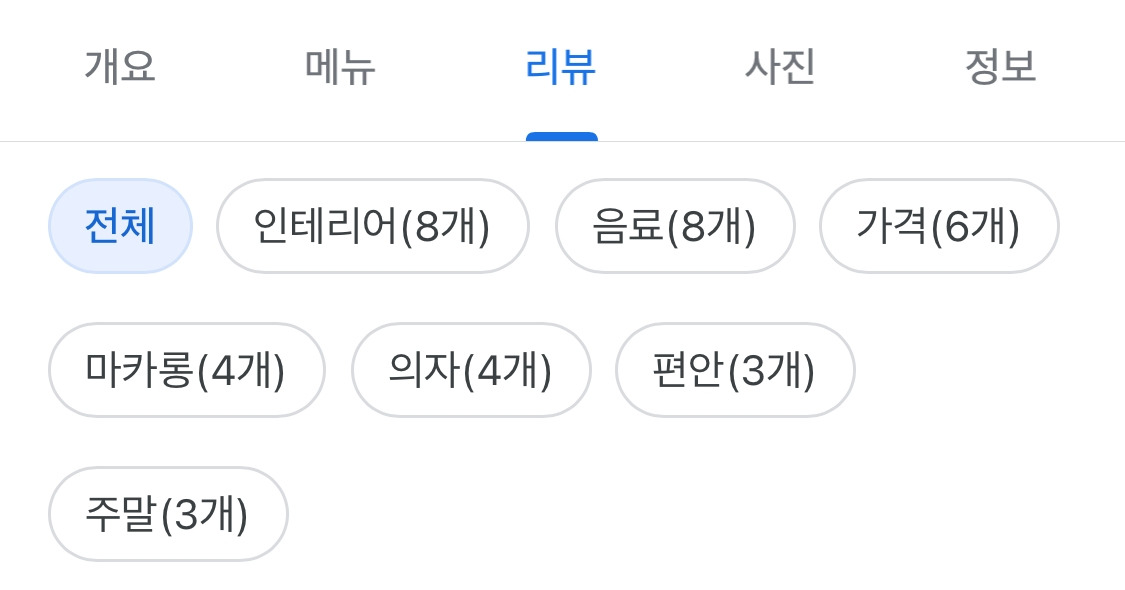Click the highlighted 리뷰 tab label
Screen dimensions: 1125x590
point(562,68)
